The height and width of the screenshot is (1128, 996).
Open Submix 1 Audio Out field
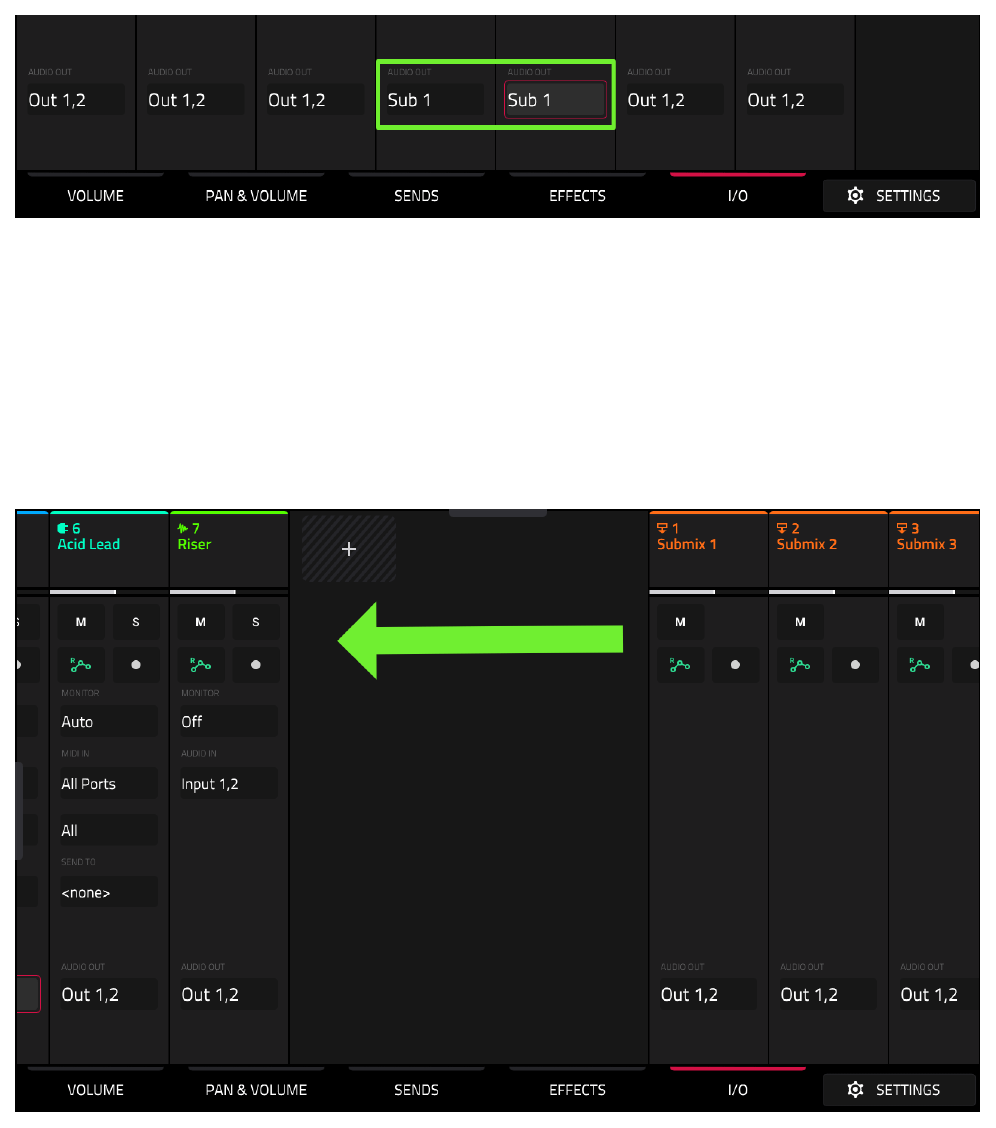(708, 994)
